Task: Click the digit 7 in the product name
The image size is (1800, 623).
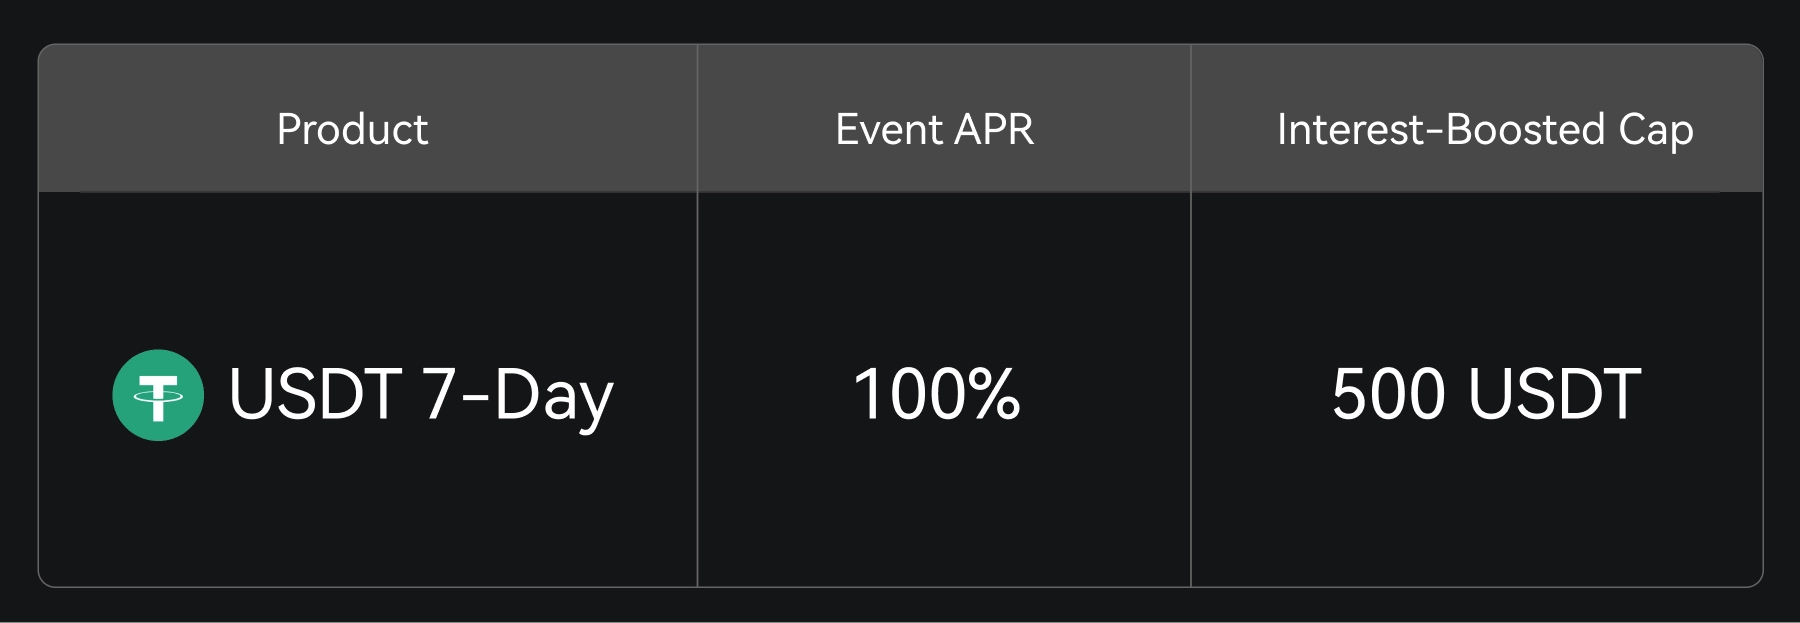Action: coord(440,394)
